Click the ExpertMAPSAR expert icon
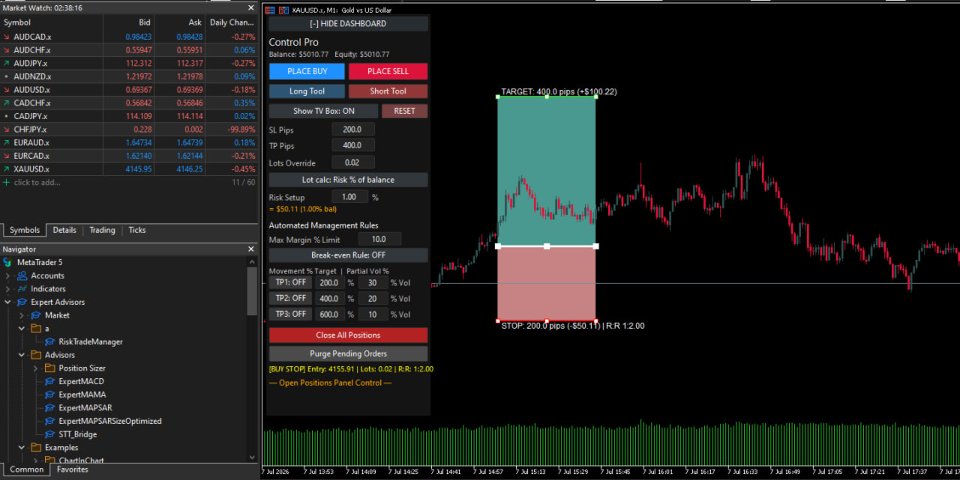The image size is (960, 480). pyautogui.click(x=50, y=408)
